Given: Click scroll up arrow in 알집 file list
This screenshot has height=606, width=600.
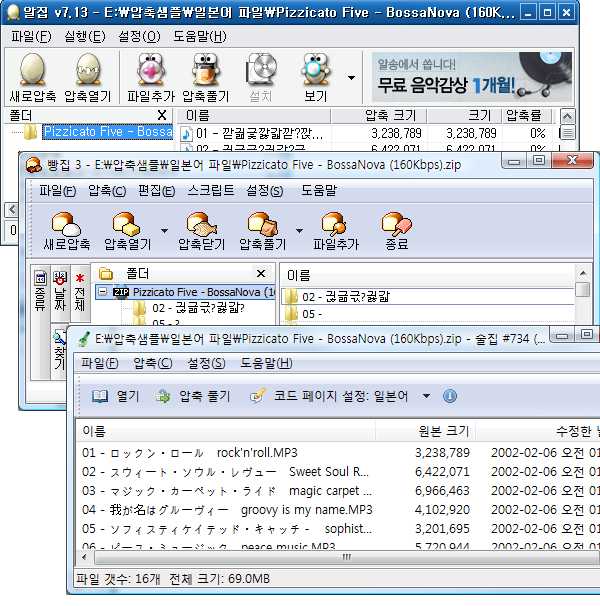Looking at the screenshot, I should point(568,116).
